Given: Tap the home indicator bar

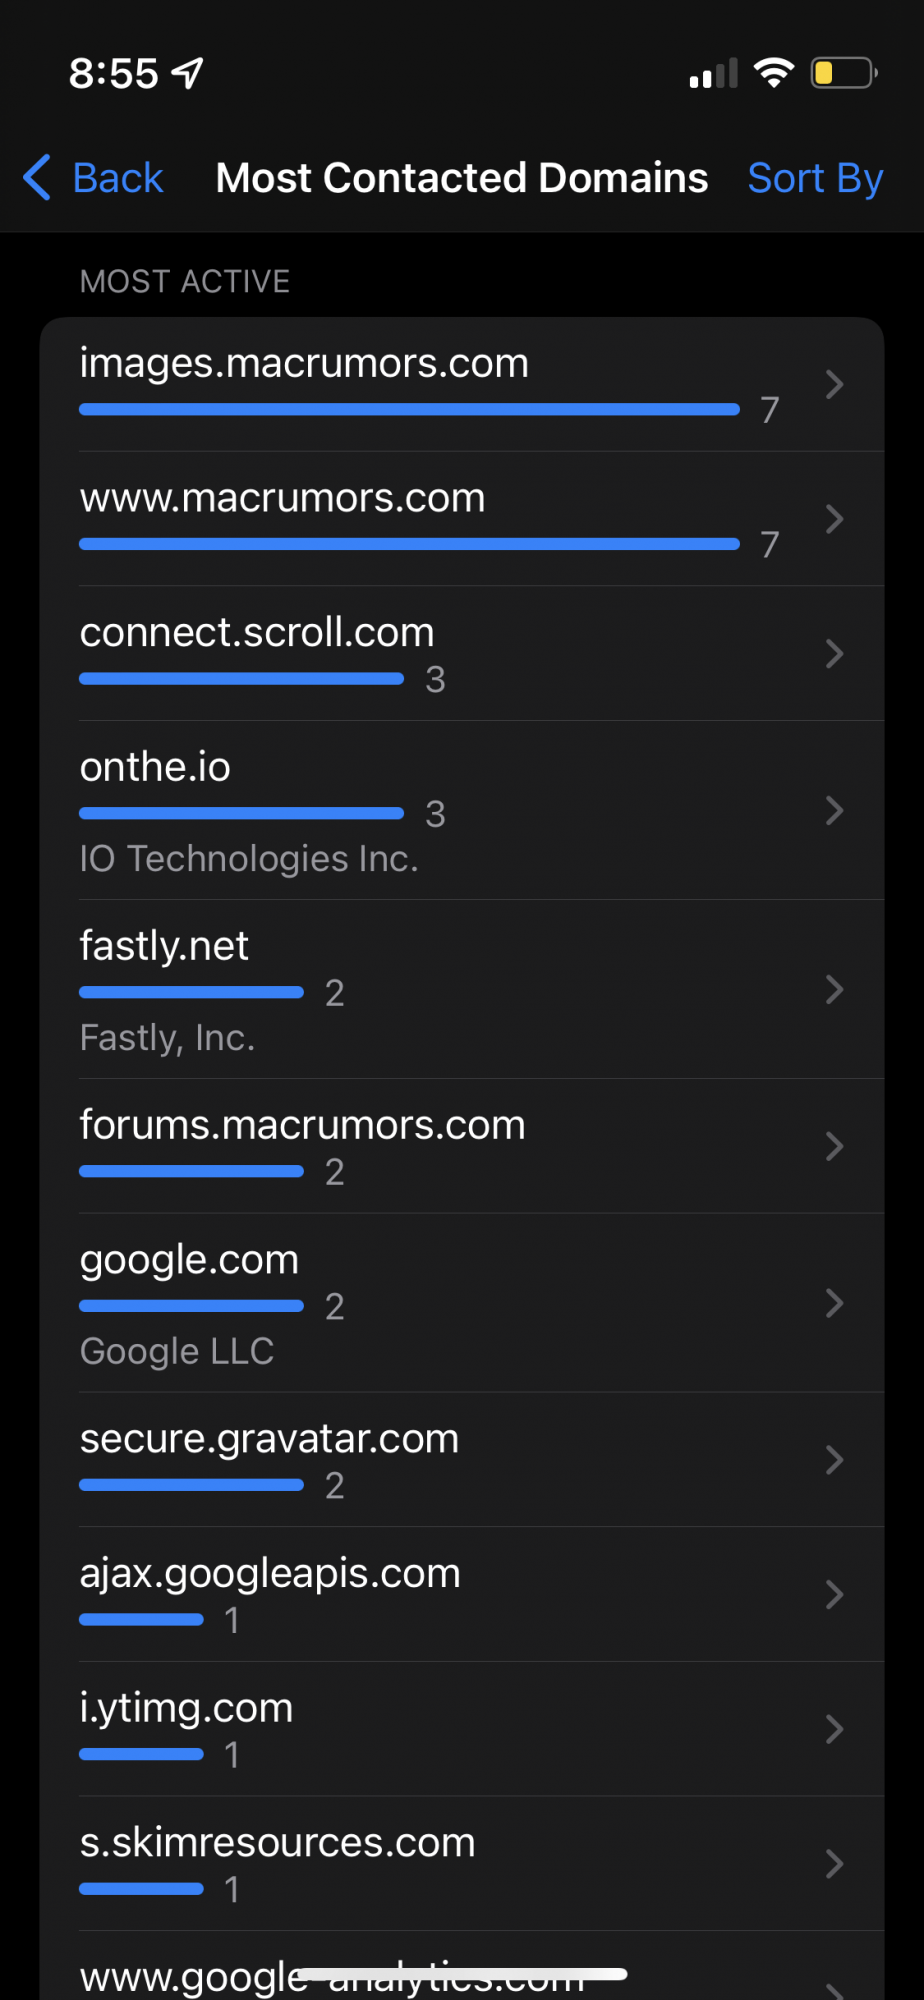Looking at the screenshot, I should tap(462, 1974).
